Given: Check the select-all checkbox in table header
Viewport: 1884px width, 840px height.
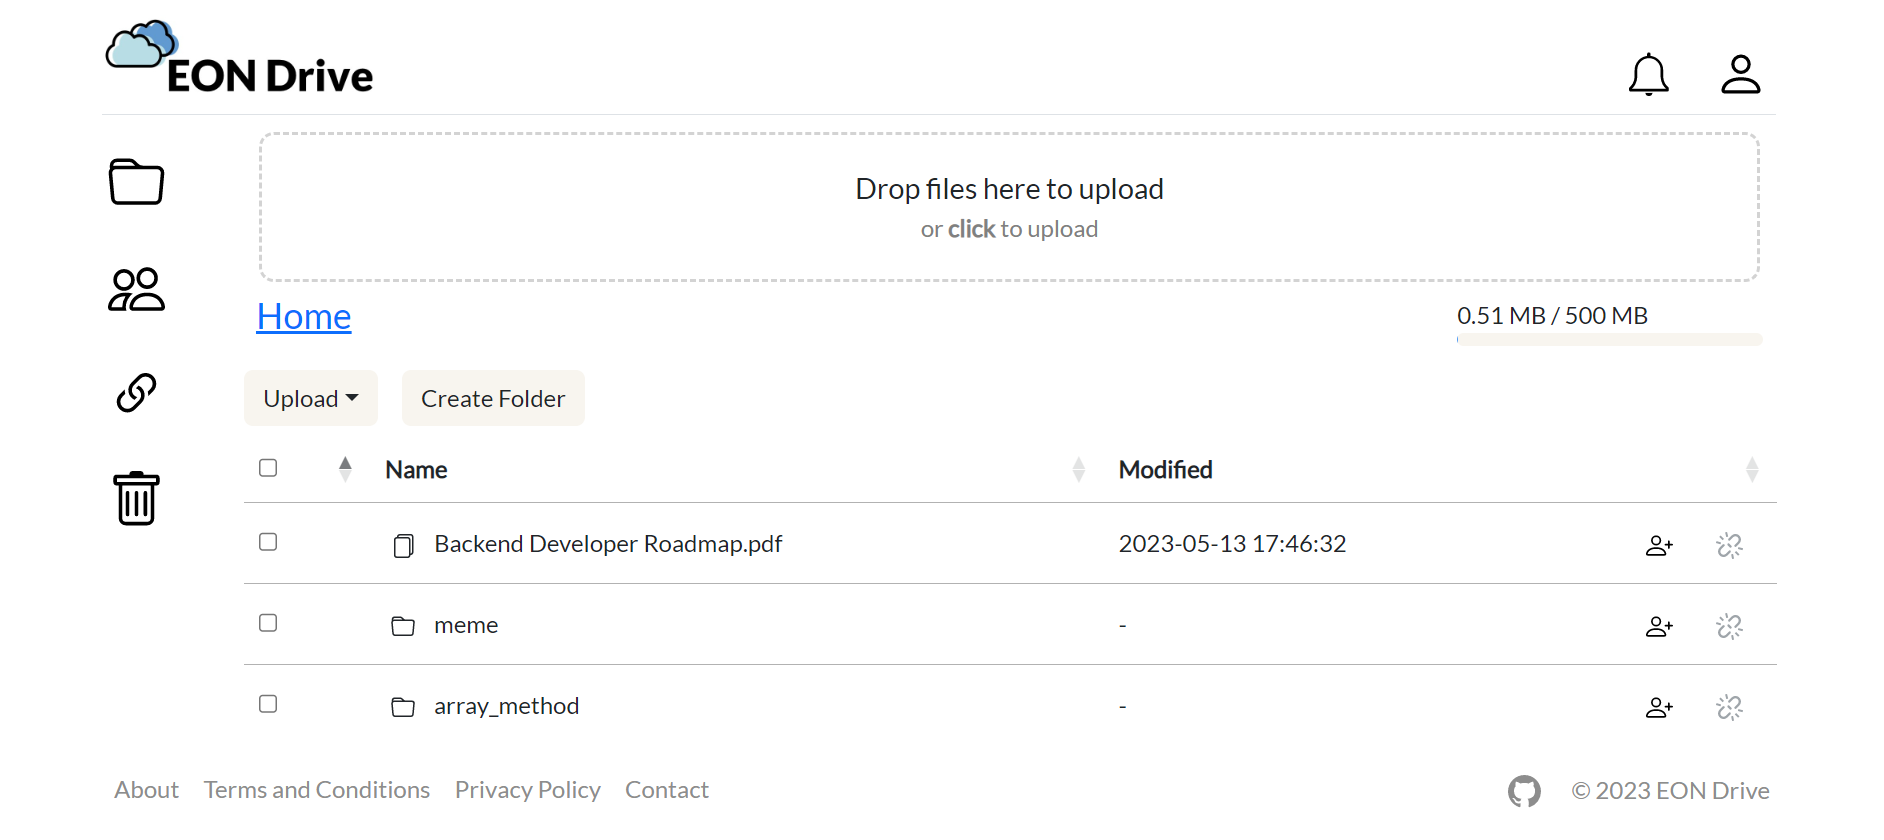Looking at the screenshot, I should click(267, 467).
